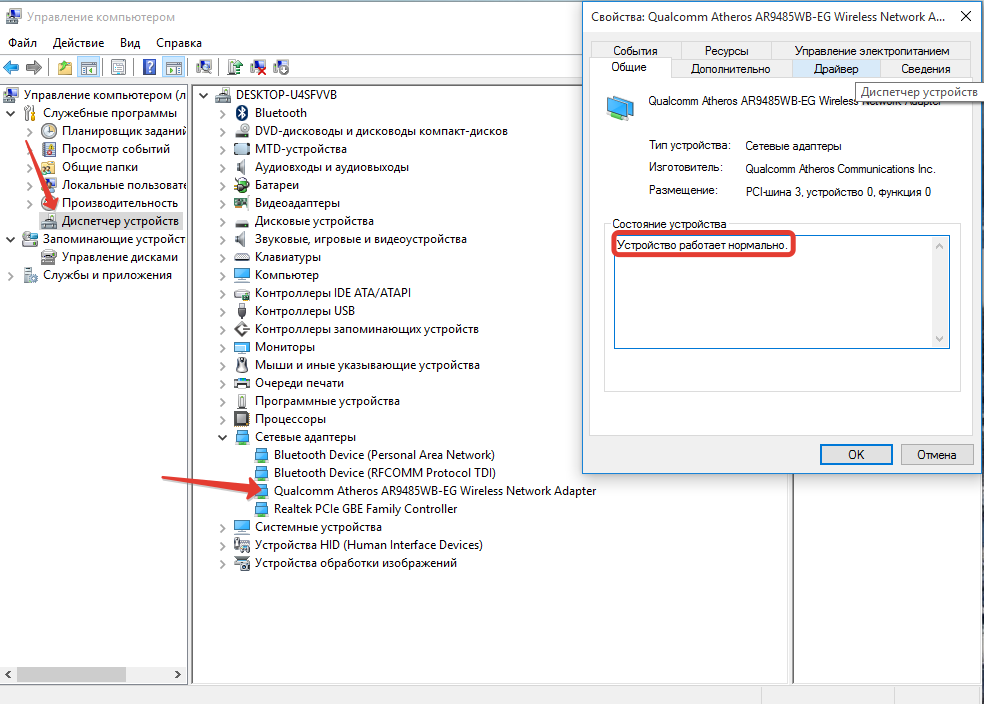This screenshot has width=984, height=704.
Task: Collapse the Сетевые адаптеры category
Action: (222, 437)
